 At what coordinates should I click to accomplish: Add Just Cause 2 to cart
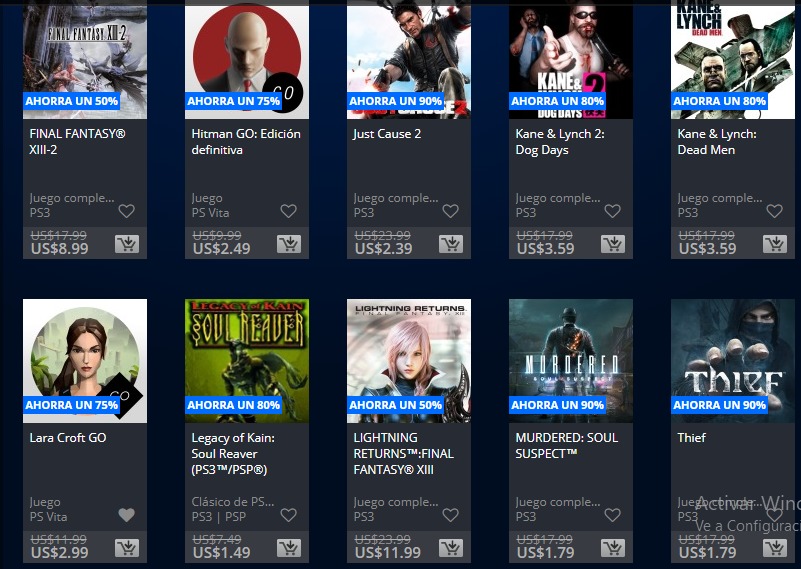point(451,244)
